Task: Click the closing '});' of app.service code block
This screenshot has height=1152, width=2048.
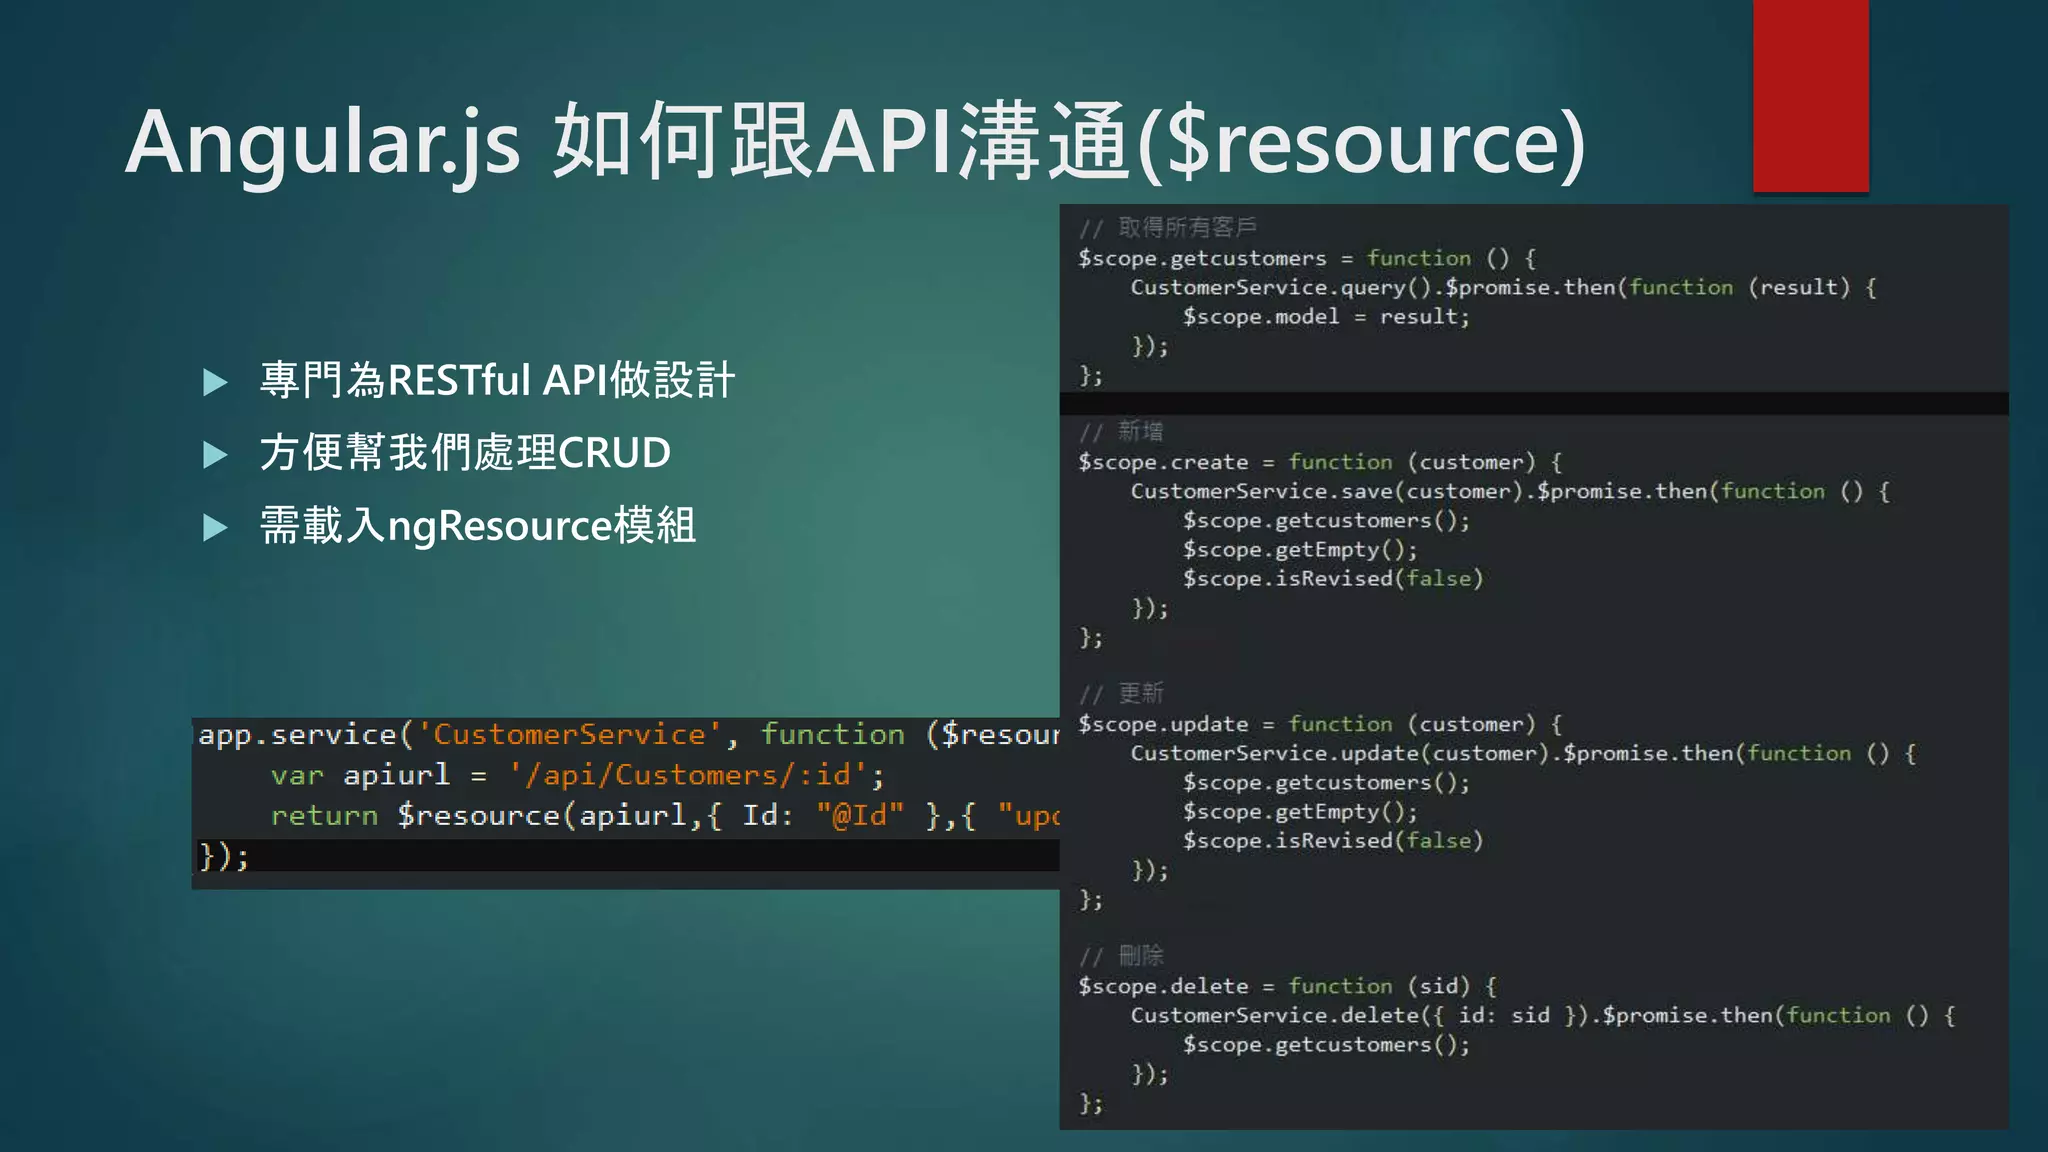Action: pos(224,856)
